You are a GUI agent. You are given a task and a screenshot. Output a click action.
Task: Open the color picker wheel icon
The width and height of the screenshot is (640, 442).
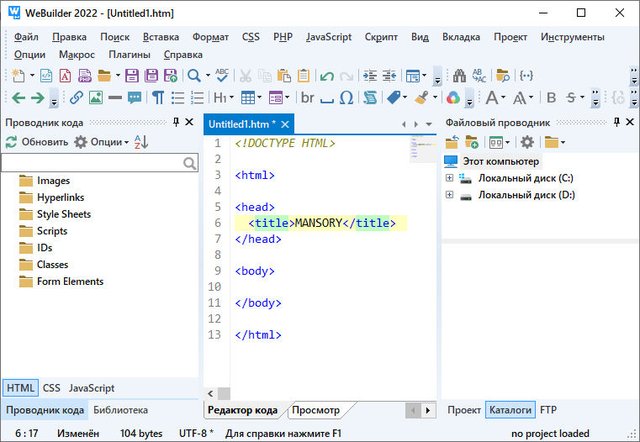pyautogui.click(x=454, y=98)
